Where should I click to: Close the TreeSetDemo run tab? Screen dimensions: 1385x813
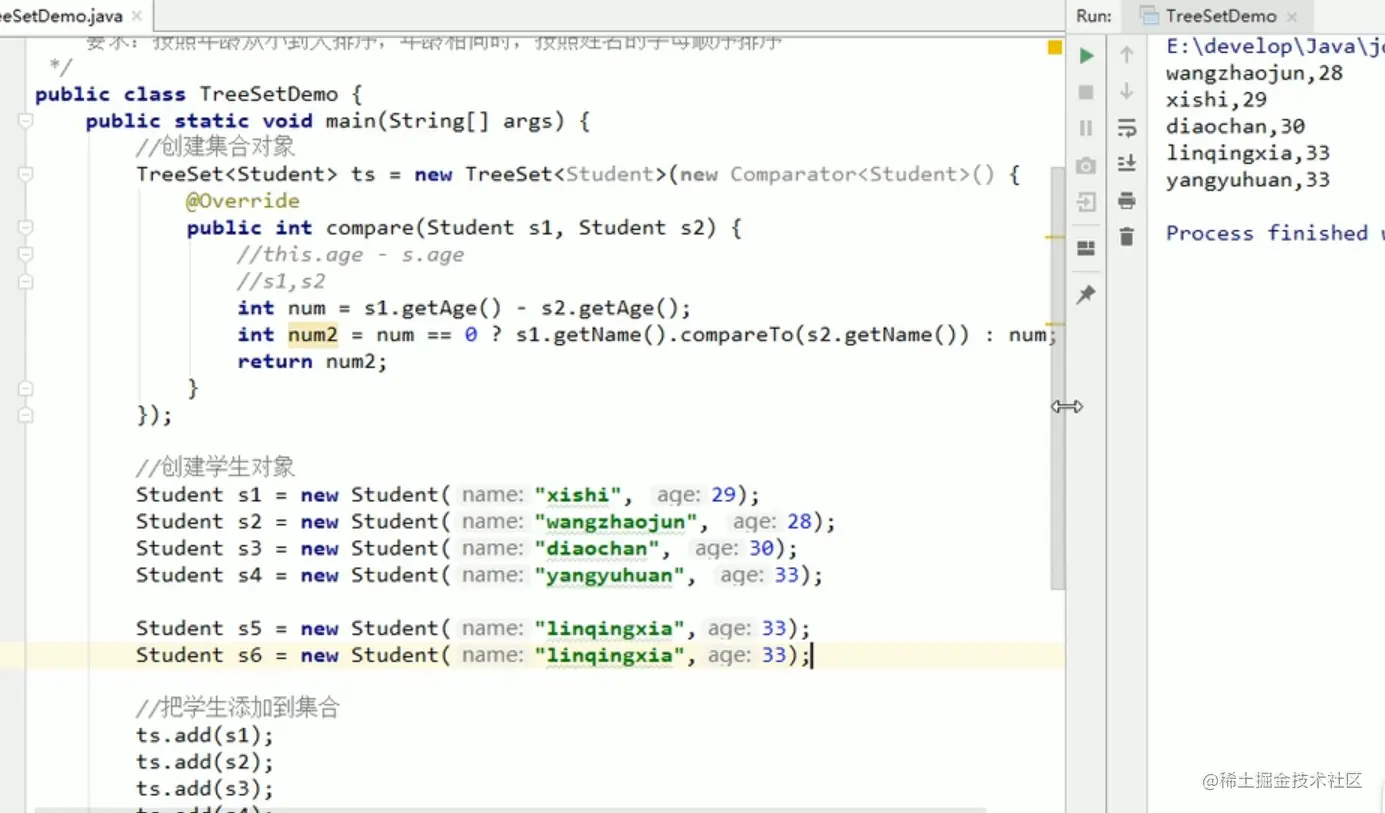coord(1292,16)
